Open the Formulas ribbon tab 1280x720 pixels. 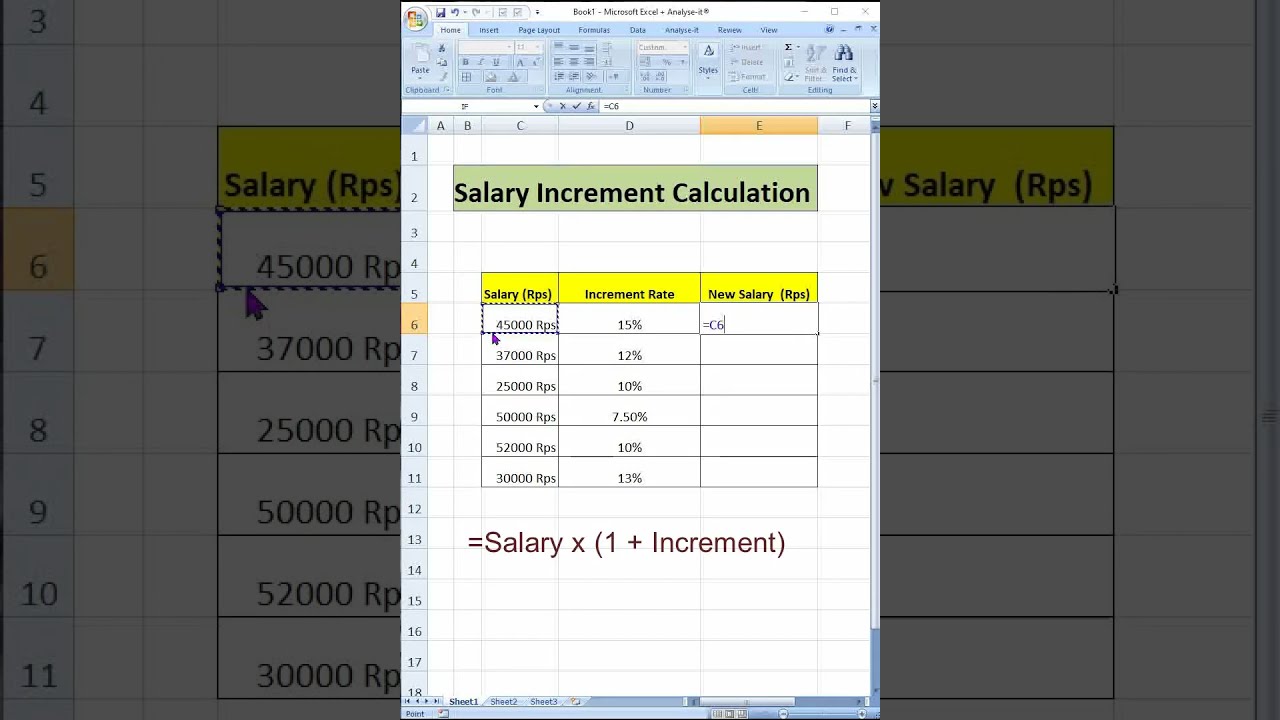coord(594,30)
